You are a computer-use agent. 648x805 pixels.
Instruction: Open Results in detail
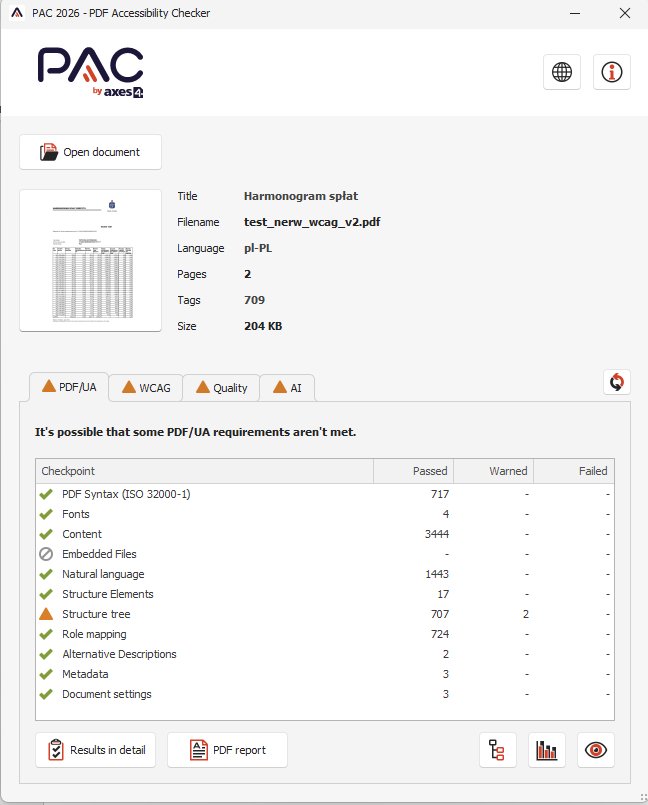[96, 750]
